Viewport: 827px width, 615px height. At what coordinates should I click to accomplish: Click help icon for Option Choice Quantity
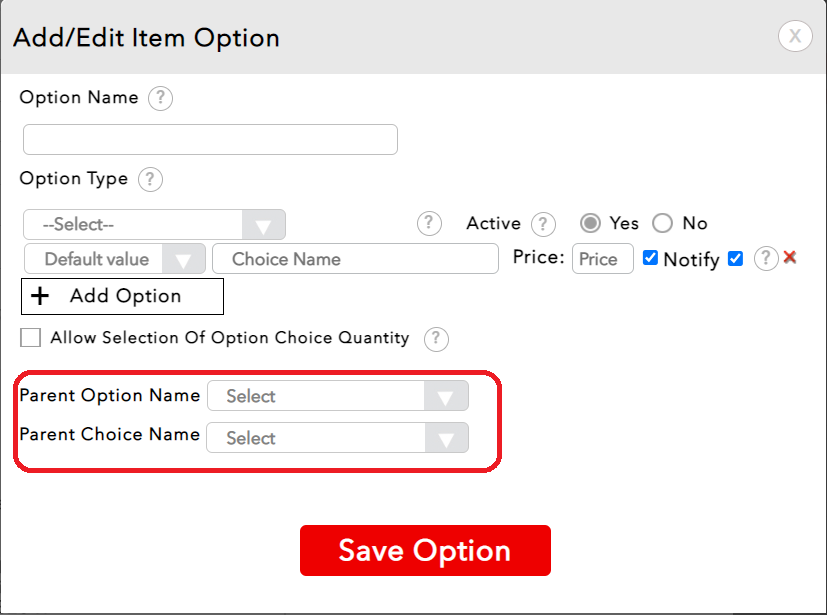pos(436,339)
